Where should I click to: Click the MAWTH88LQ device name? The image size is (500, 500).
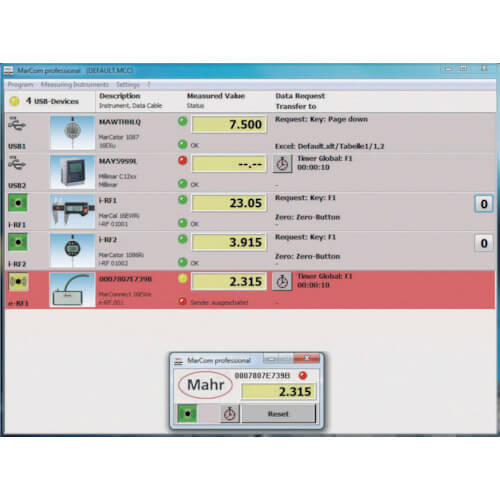[120, 122]
